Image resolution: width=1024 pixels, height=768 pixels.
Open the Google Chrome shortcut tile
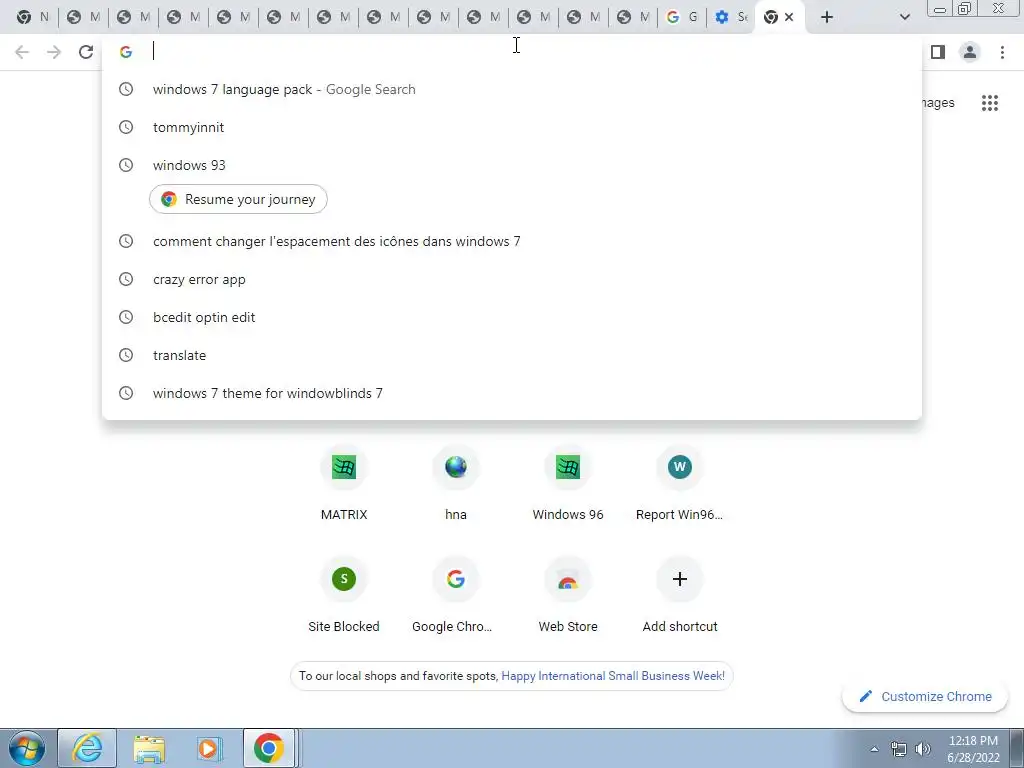click(x=456, y=596)
